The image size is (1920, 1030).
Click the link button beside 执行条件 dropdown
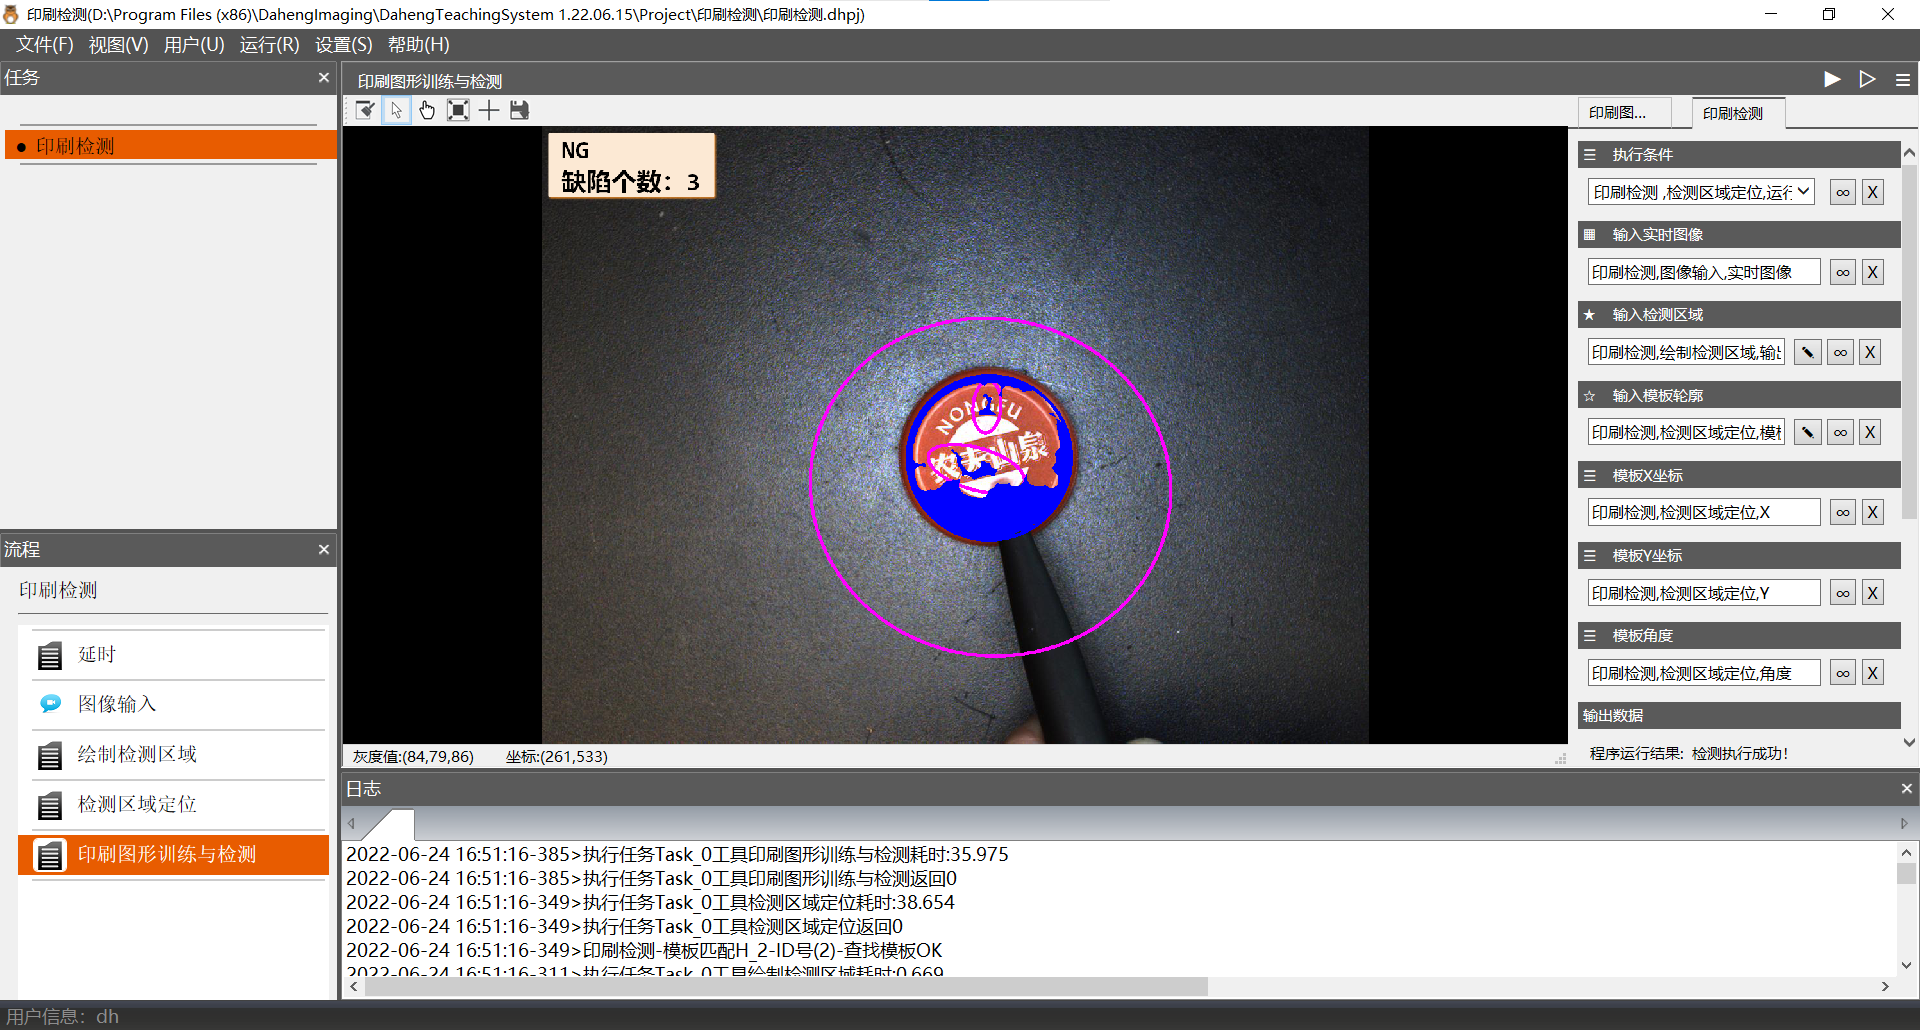[x=1843, y=192]
